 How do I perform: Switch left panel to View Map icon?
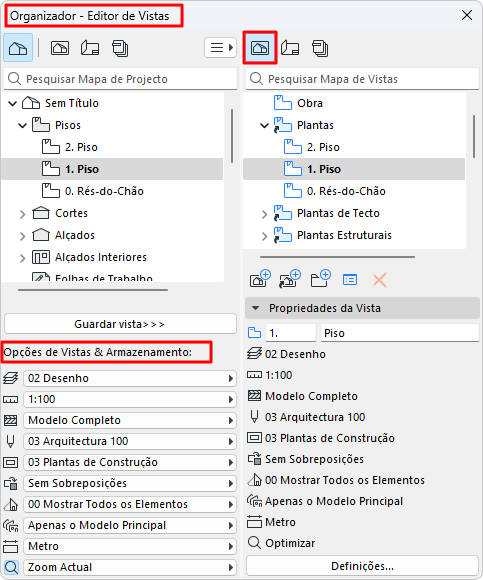pos(60,48)
